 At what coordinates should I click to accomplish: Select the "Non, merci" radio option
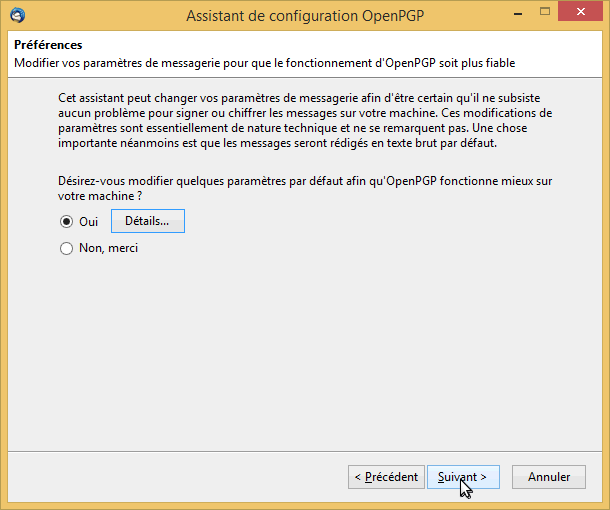[67, 248]
